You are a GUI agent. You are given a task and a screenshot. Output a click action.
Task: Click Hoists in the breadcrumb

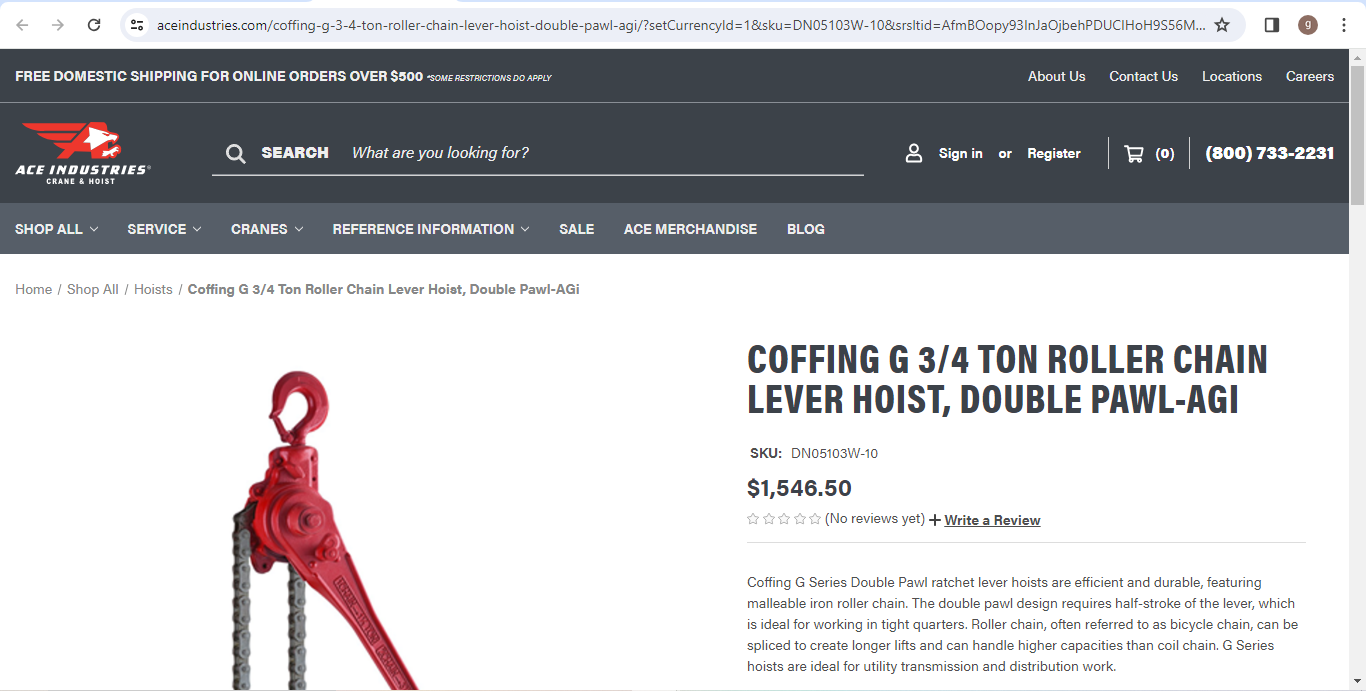[x=153, y=289]
